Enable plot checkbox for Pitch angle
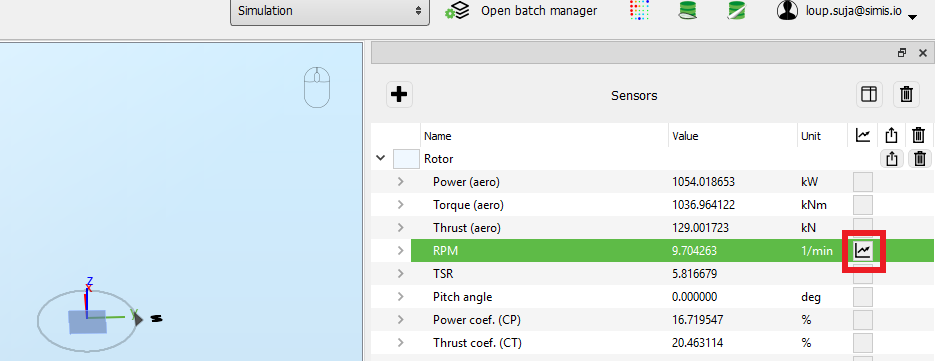Image resolution: width=935 pixels, height=361 pixels. 863,297
